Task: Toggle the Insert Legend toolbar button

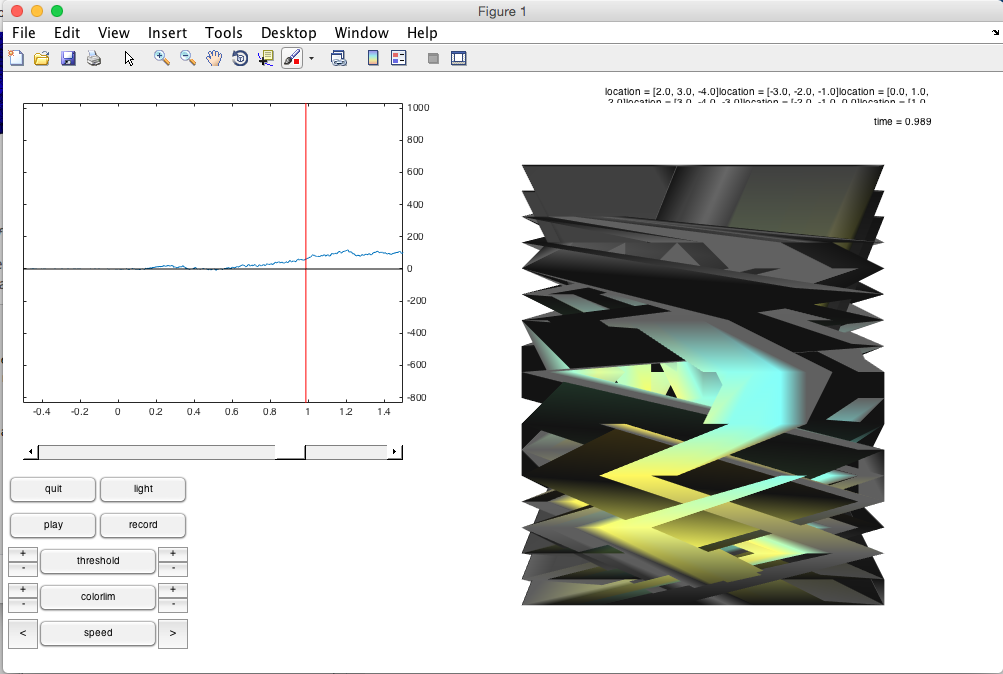Action: 399,58
